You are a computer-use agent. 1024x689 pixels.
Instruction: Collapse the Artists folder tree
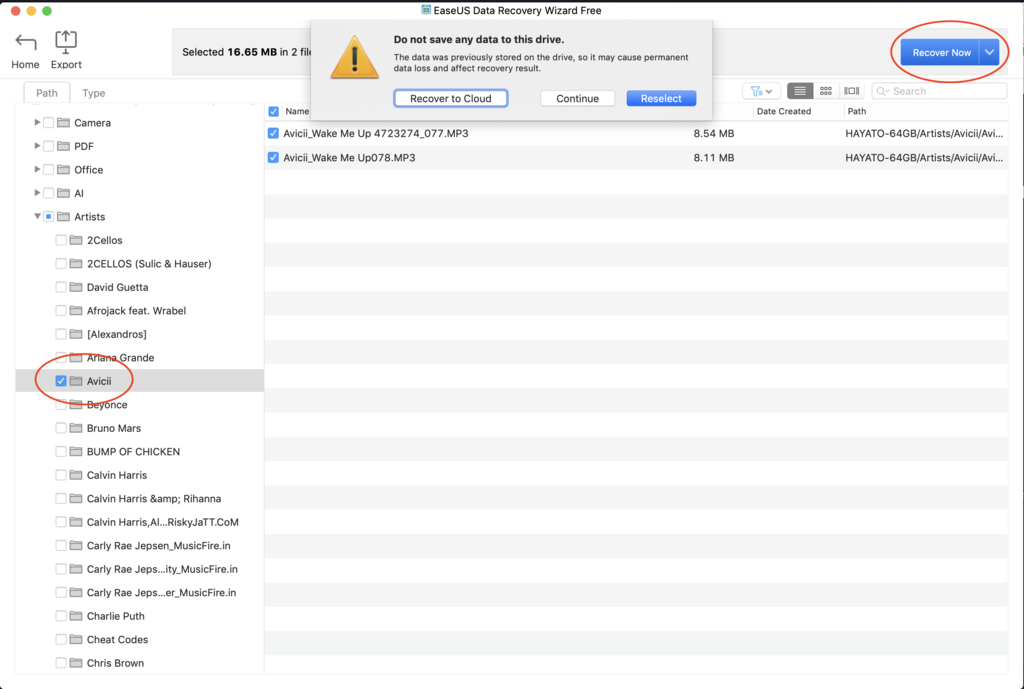point(37,216)
